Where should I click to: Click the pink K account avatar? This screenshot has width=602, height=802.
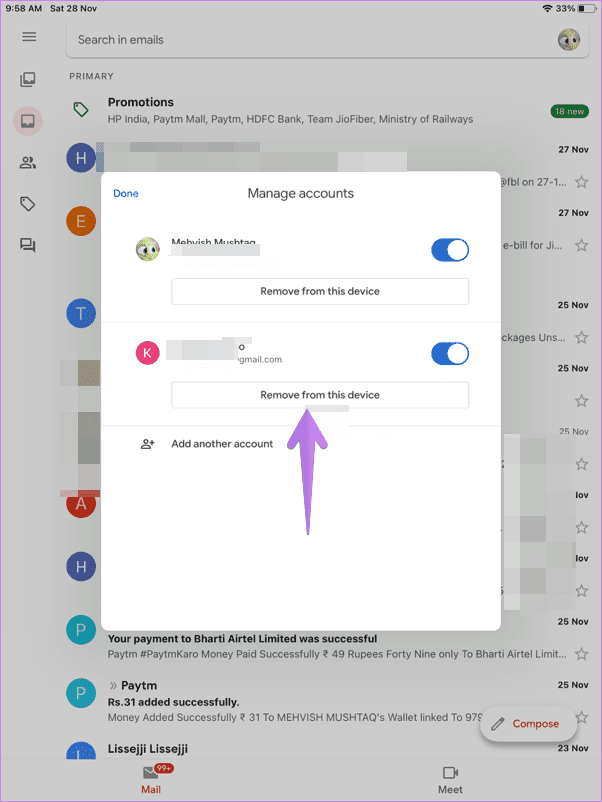[x=147, y=353]
